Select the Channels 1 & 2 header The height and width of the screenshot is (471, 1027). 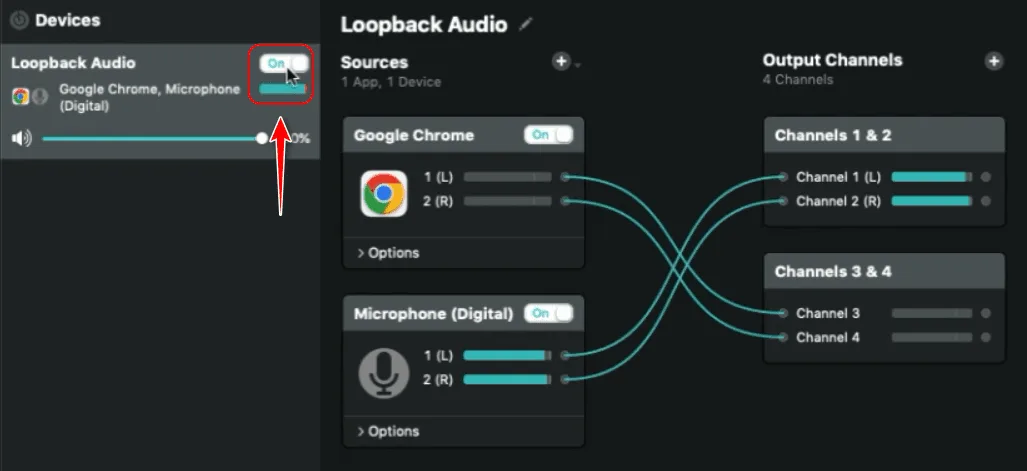(x=884, y=135)
